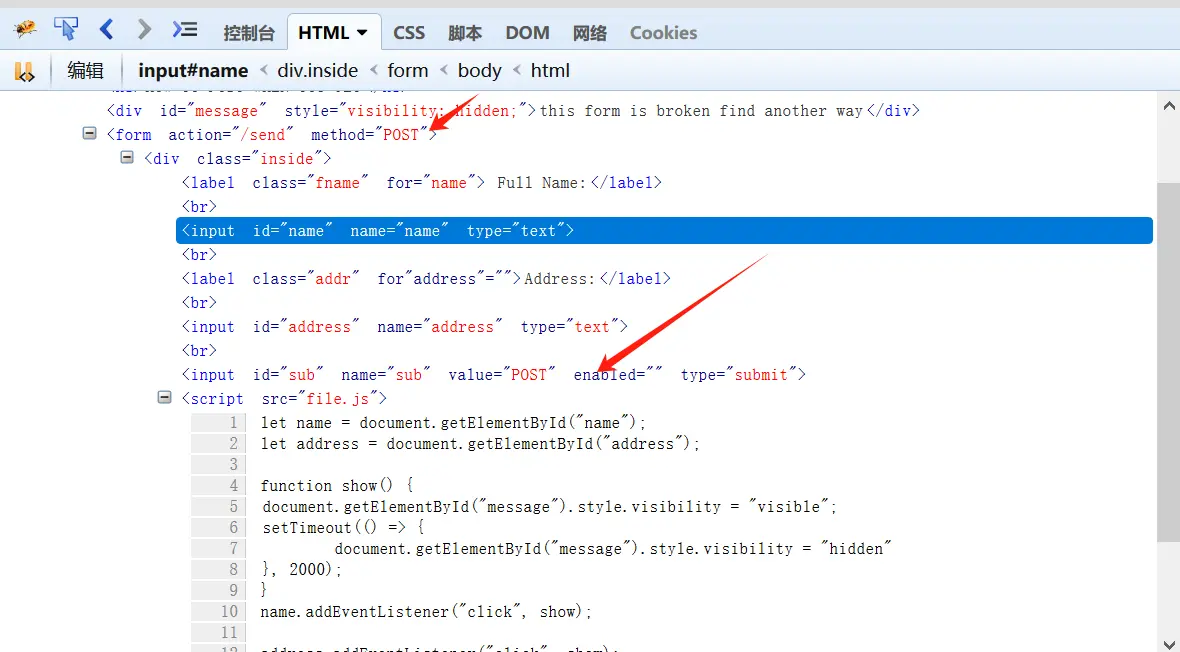Switch to the CSS tab
This screenshot has height=652, width=1180.
pyautogui.click(x=409, y=33)
